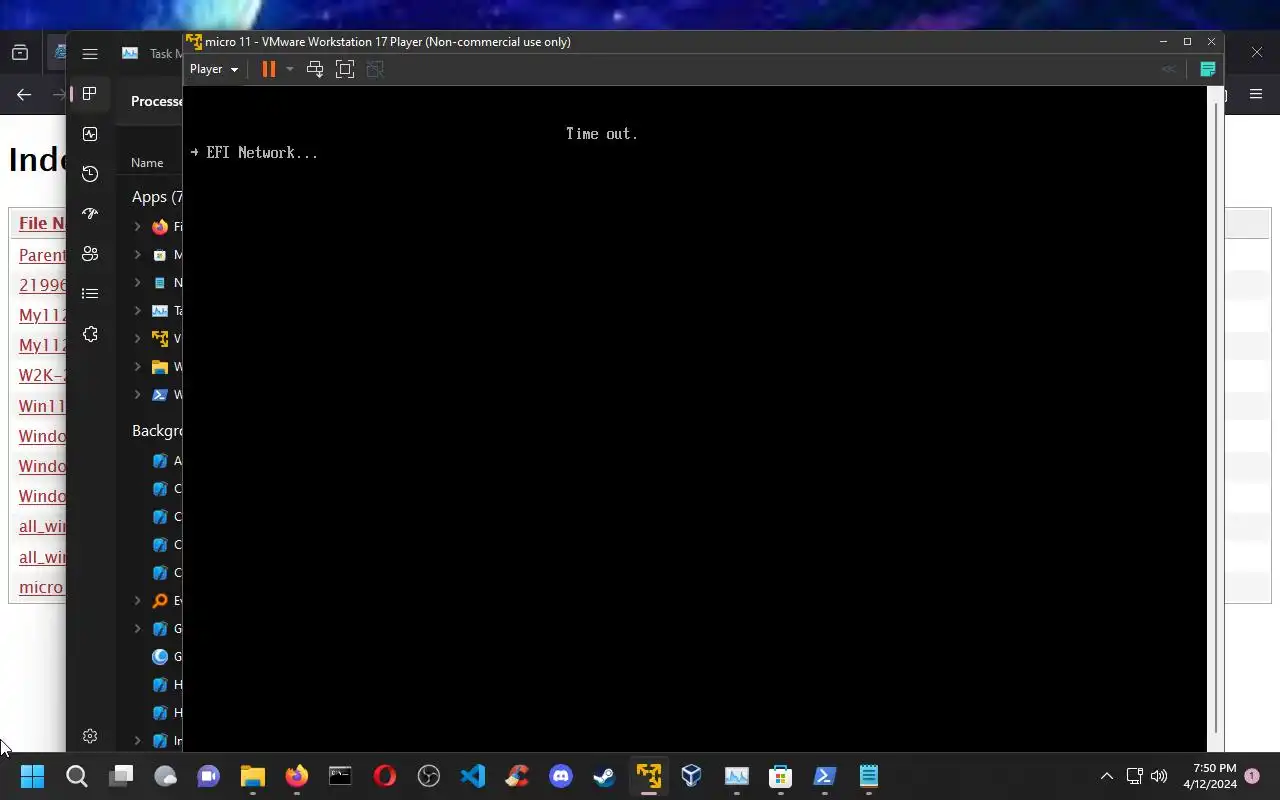
Task: Open the W2K- file link
Action: point(43,376)
